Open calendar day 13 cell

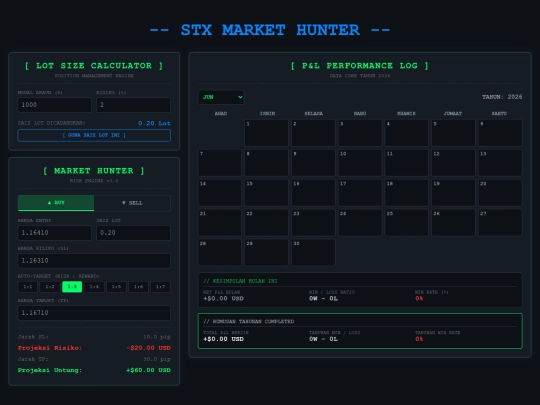click(500, 163)
